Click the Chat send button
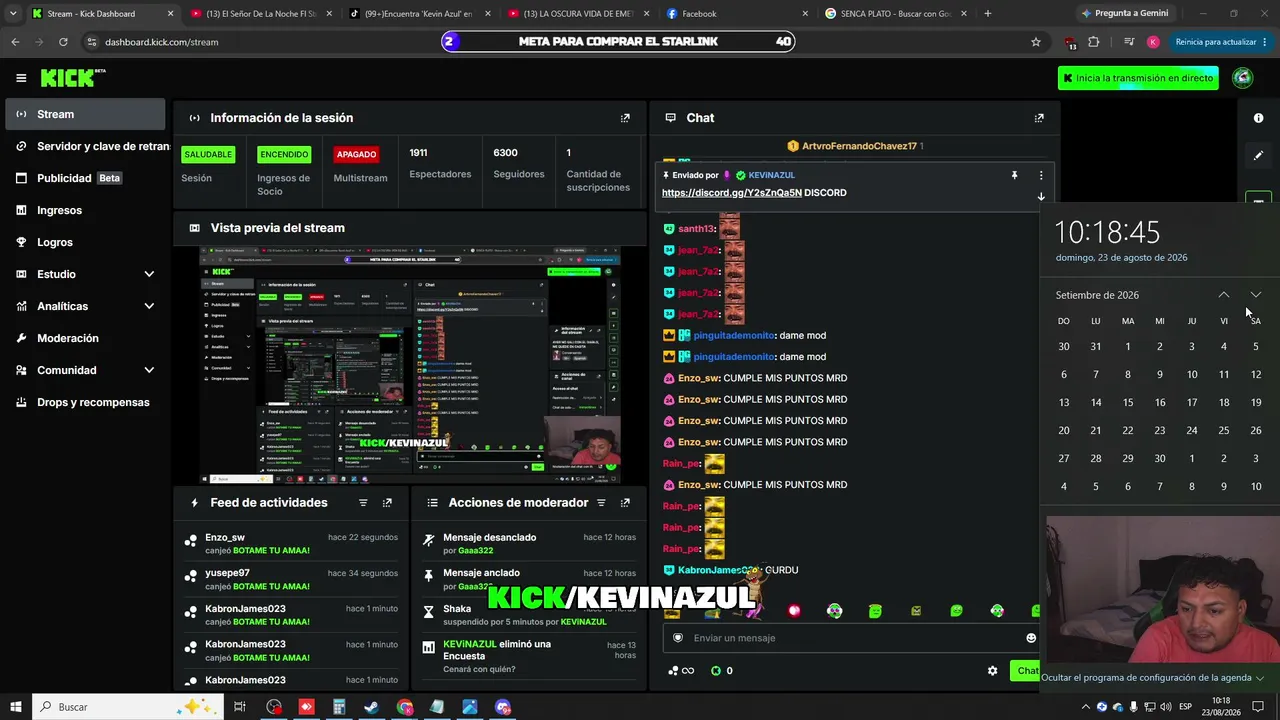The image size is (1280, 720). [x=1025, y=671]
